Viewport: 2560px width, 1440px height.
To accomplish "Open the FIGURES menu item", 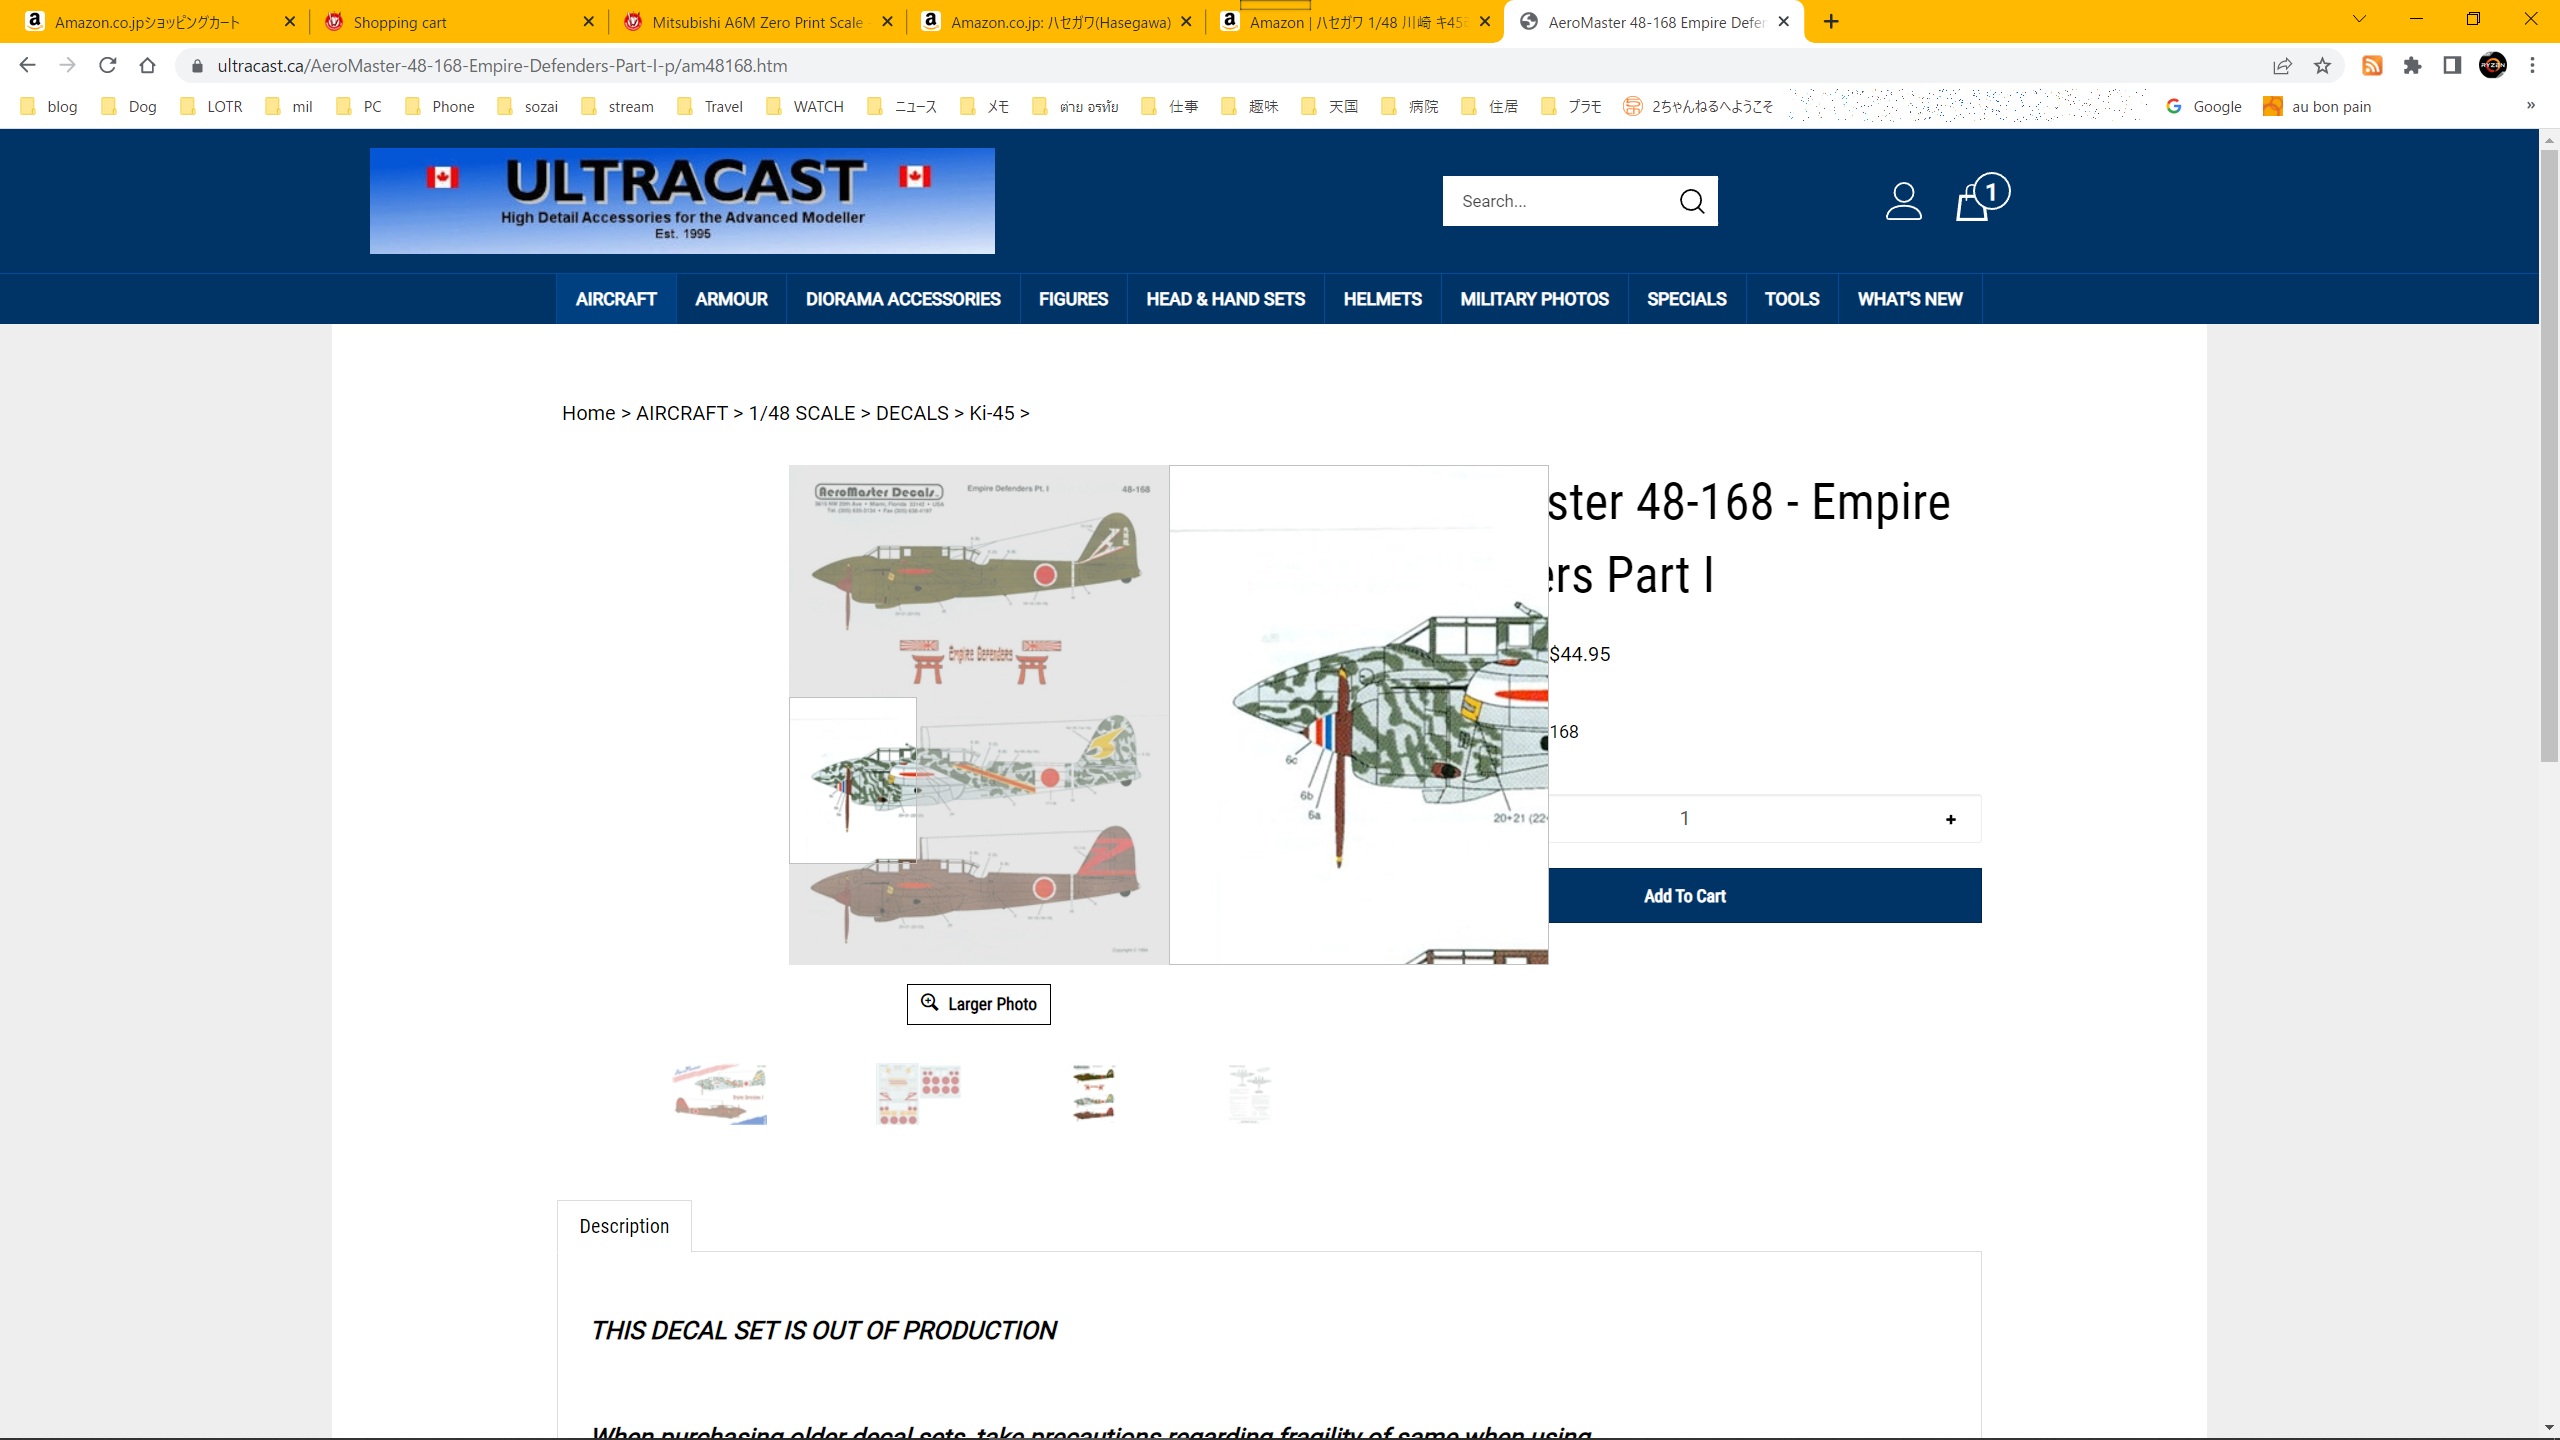I will tap(1073, 299).
